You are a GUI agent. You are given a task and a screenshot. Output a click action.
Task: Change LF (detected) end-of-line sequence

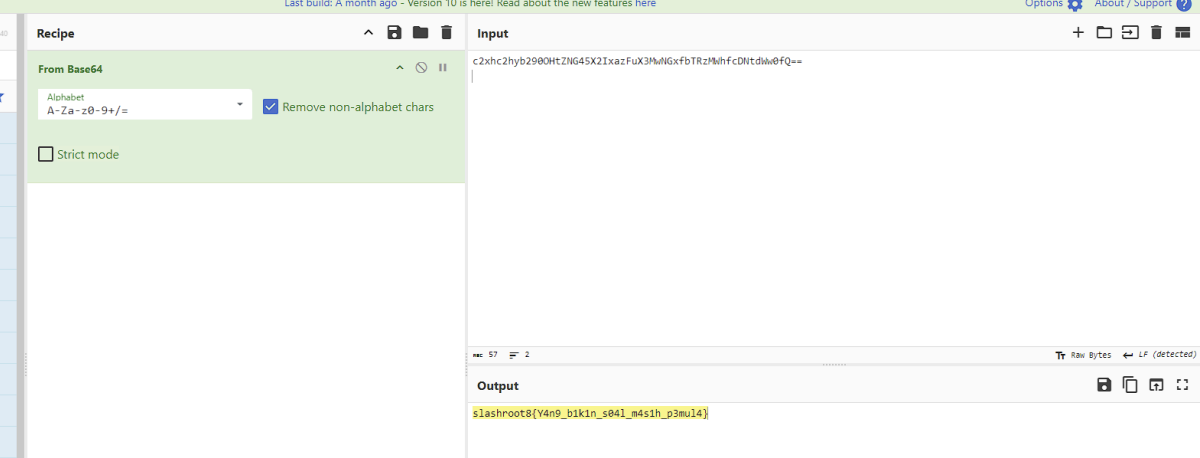pyautogui.click(x=1159, y=355)
